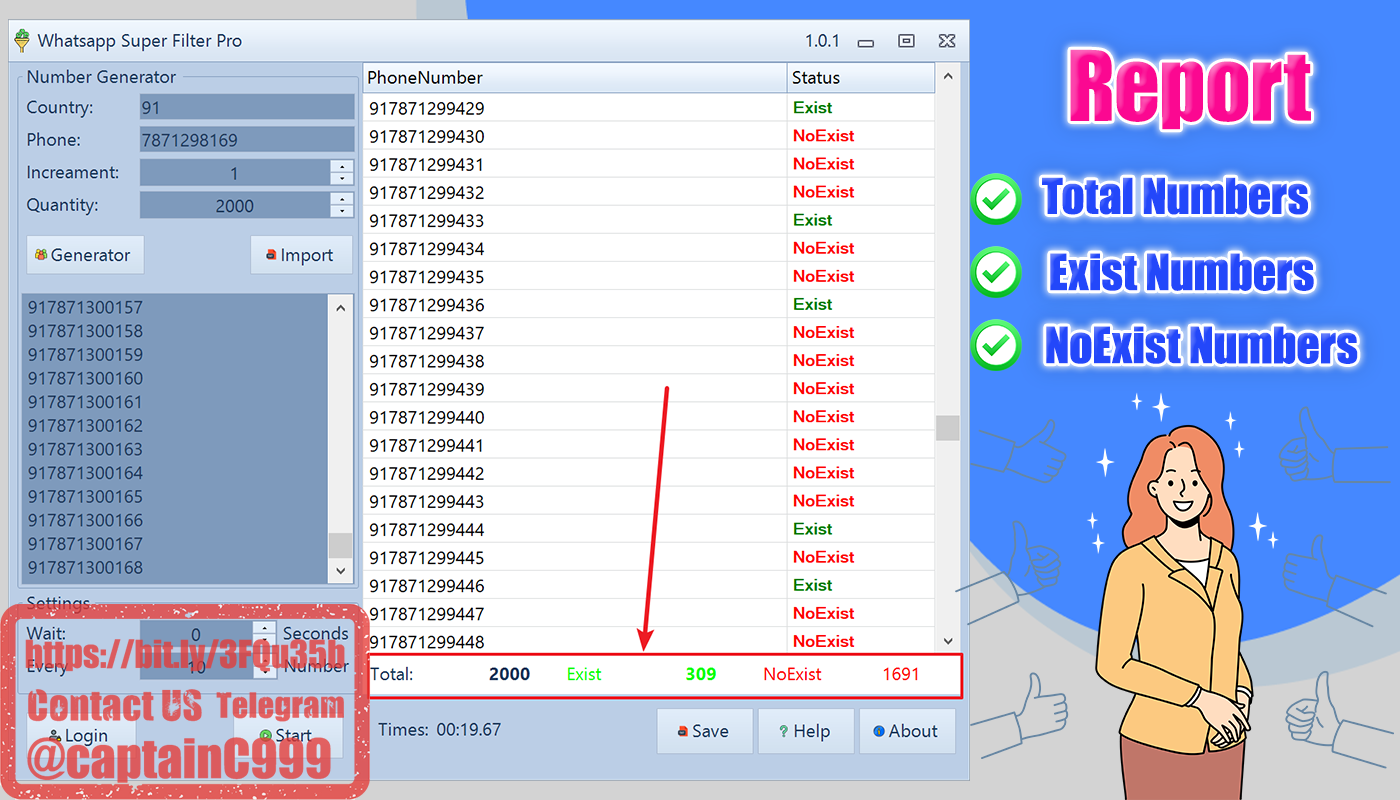The height and width of the screenshot is (800, 1400).
Task: Click the Total count value 2000
Action: pyautogui.click(x=510, y=674)
